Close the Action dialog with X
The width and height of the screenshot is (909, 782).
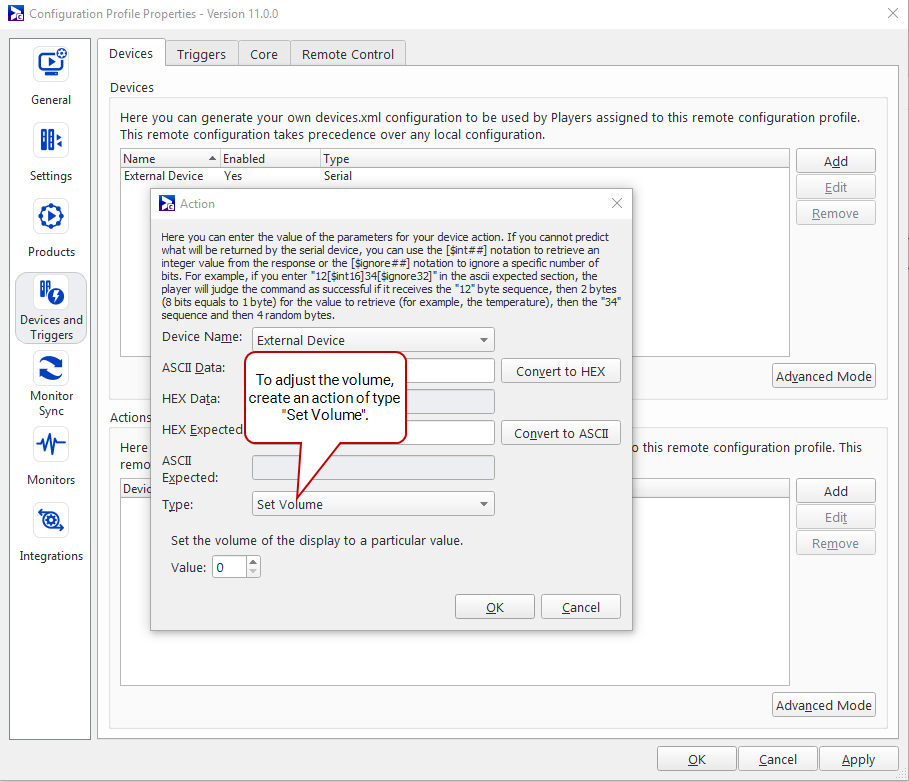[x=617, y=203]
